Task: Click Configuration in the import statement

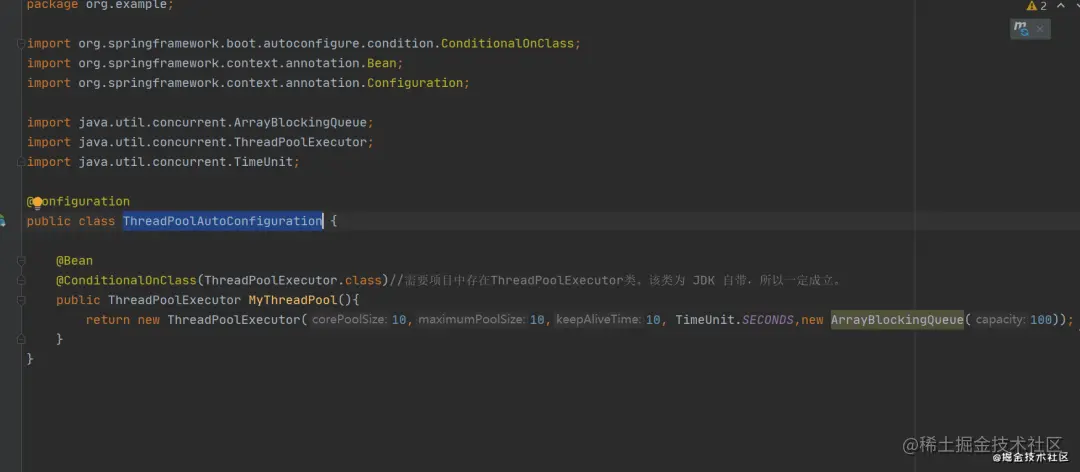Action: 415,83
